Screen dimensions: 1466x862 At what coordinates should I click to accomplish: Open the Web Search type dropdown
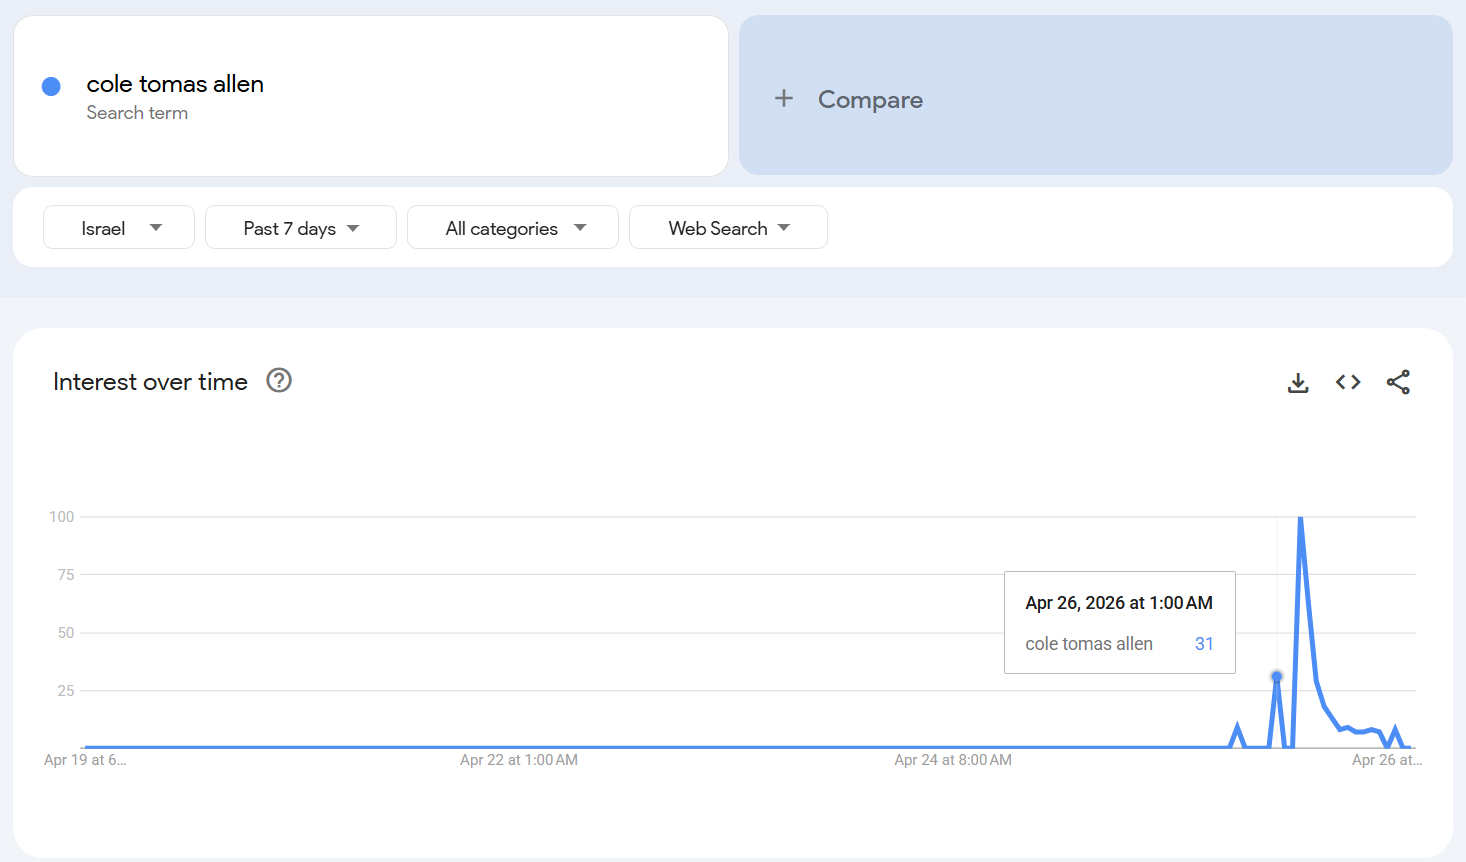(x=728, y=228)
